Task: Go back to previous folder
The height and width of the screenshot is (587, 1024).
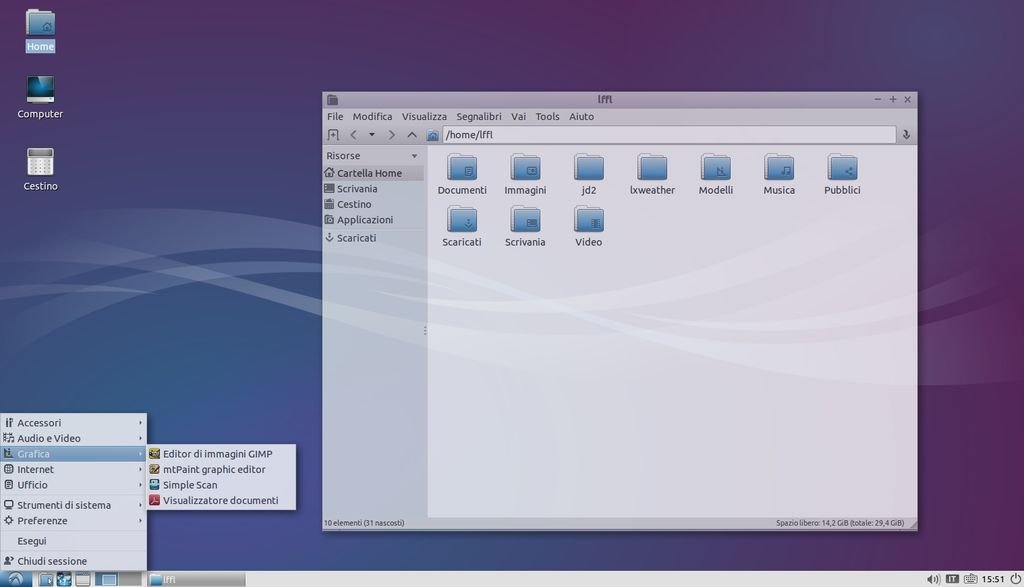Action: click(x=353, y=135)
